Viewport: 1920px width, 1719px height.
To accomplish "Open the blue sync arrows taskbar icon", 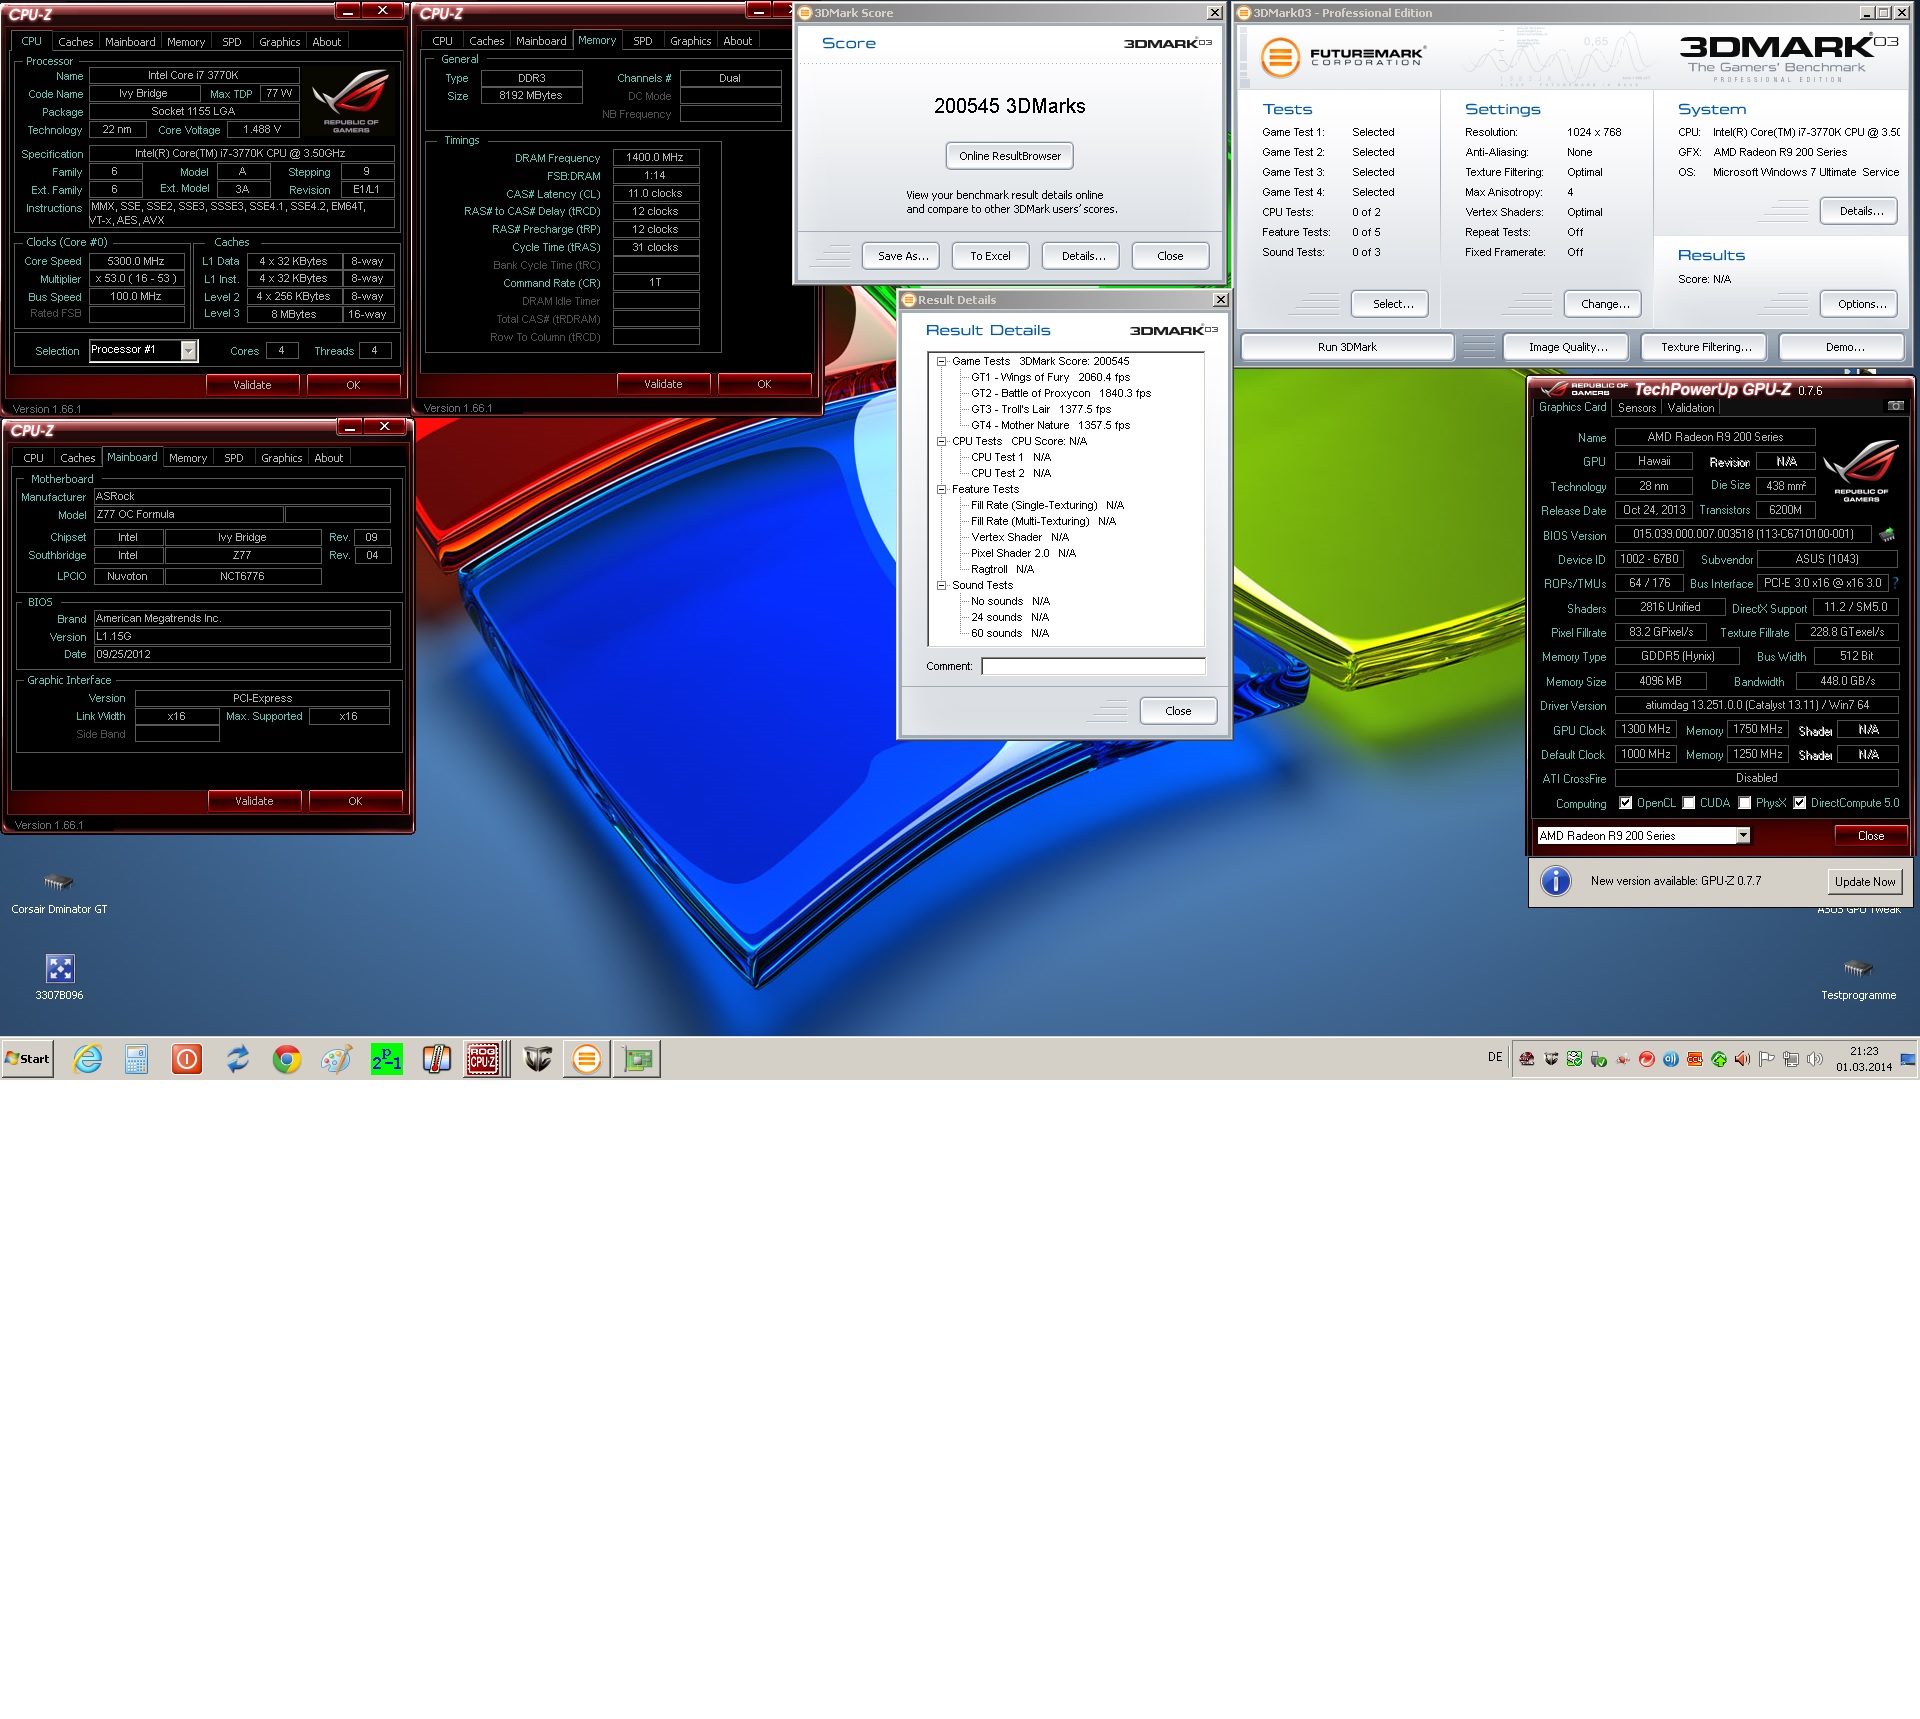I will pos(237,1059).
